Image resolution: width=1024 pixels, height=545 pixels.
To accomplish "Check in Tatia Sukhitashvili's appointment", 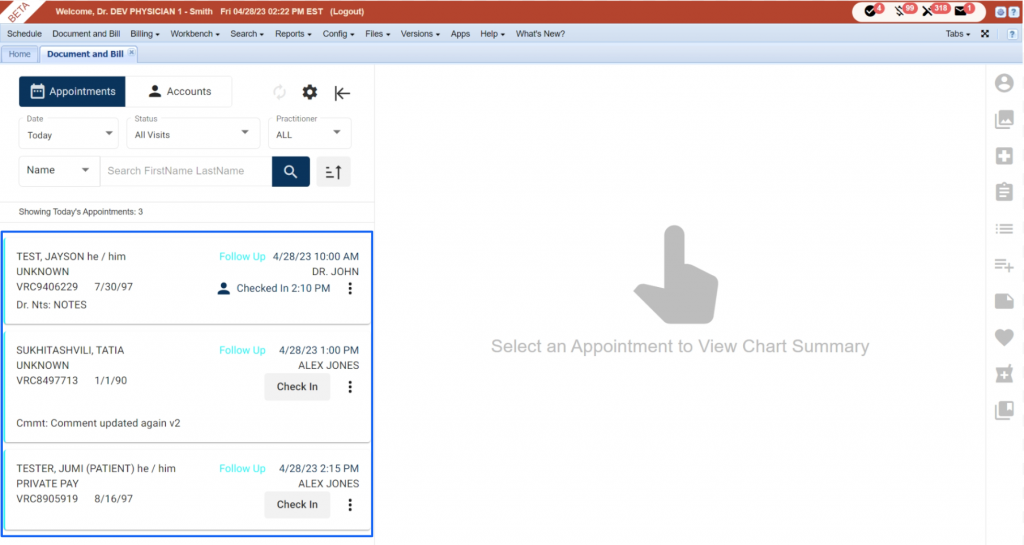I will tap(297, 386).
